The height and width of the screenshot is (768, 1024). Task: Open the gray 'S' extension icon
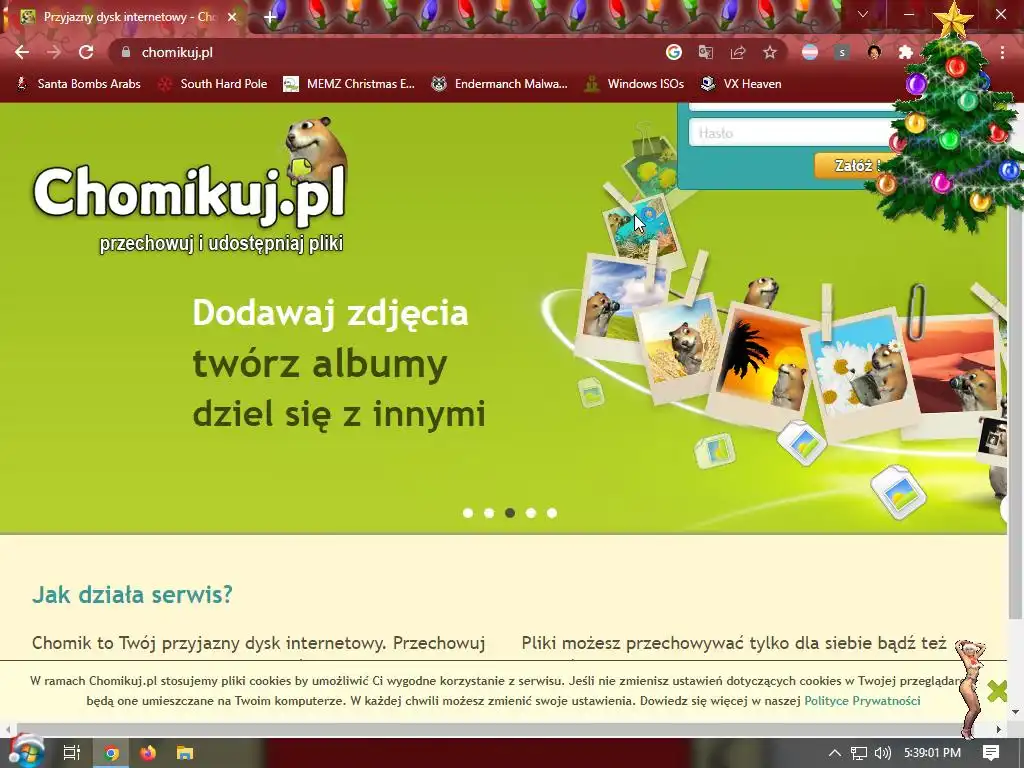coord(842,52)
